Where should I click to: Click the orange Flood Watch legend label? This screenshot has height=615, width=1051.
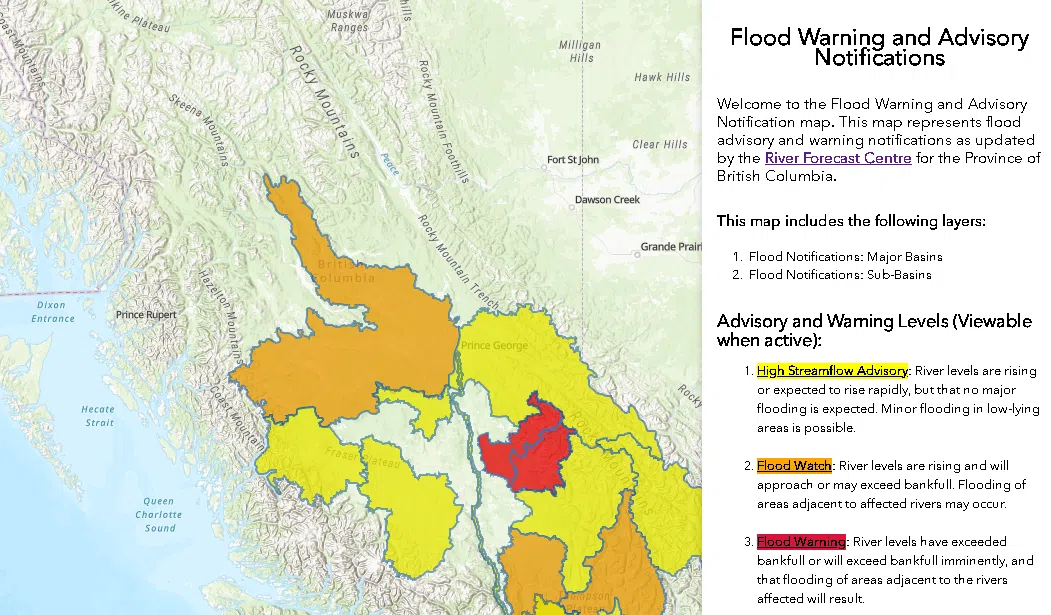(x=794, y=466)
